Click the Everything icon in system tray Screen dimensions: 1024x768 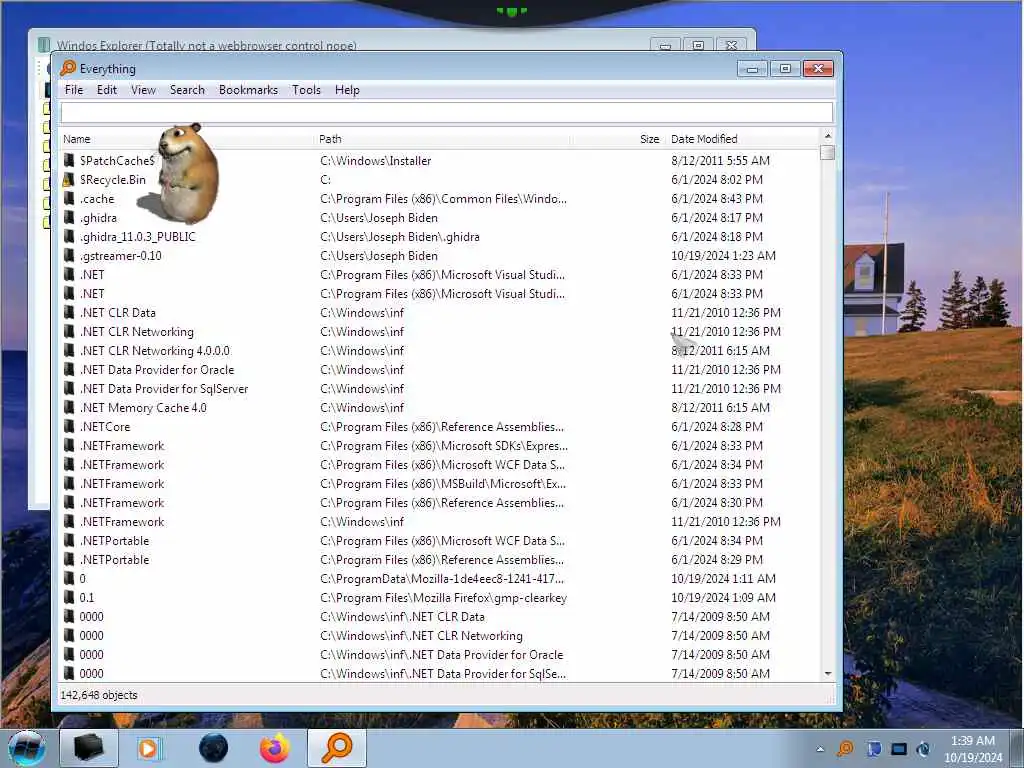845,749
